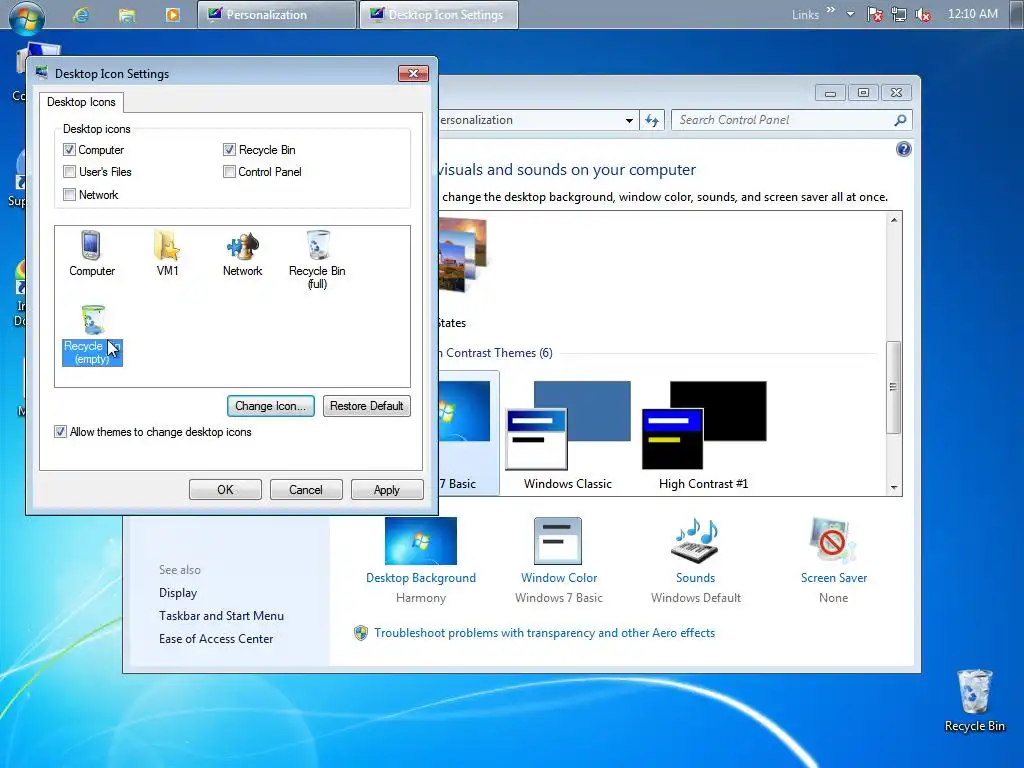Enable the Control Panel checkbox
The width and height of the screenshot is (1024, 768).
(x=229, y=172)
